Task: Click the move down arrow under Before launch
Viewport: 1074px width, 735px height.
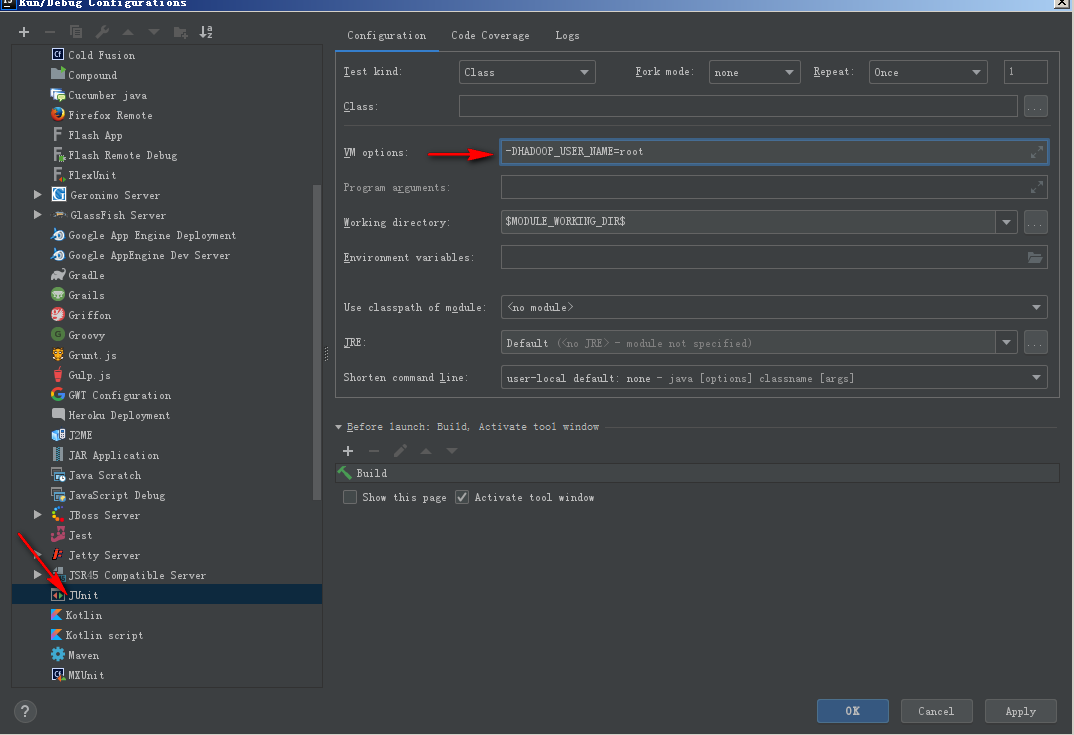Action: click(452, 451)
